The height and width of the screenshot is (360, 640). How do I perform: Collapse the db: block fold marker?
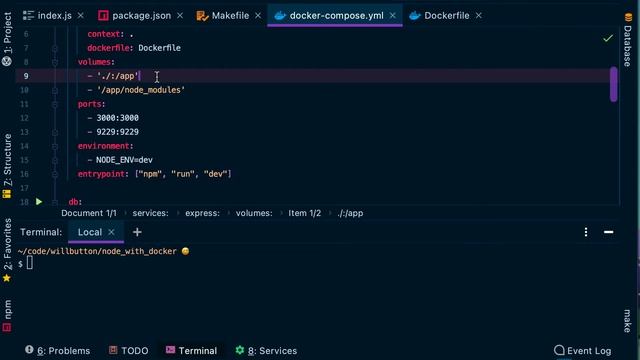55,202
